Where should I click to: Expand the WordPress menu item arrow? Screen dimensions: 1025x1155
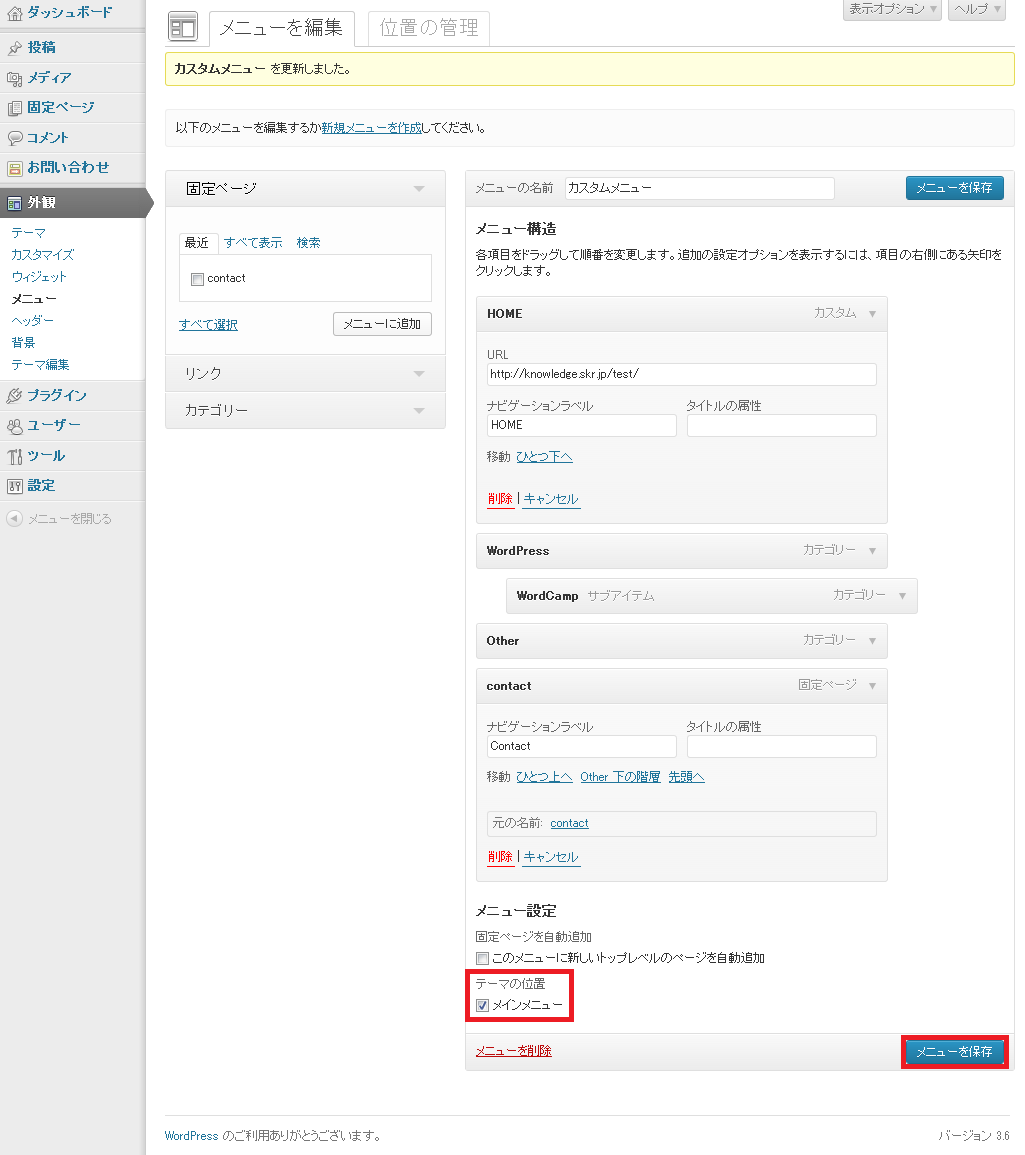coord(872,551)
